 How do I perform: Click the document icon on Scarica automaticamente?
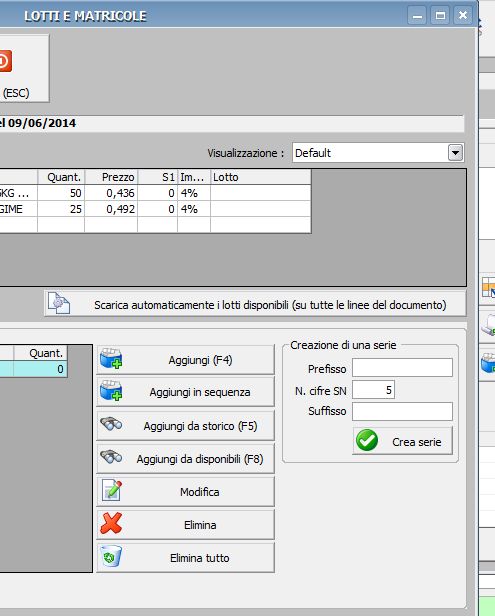[x=59, y=303]
